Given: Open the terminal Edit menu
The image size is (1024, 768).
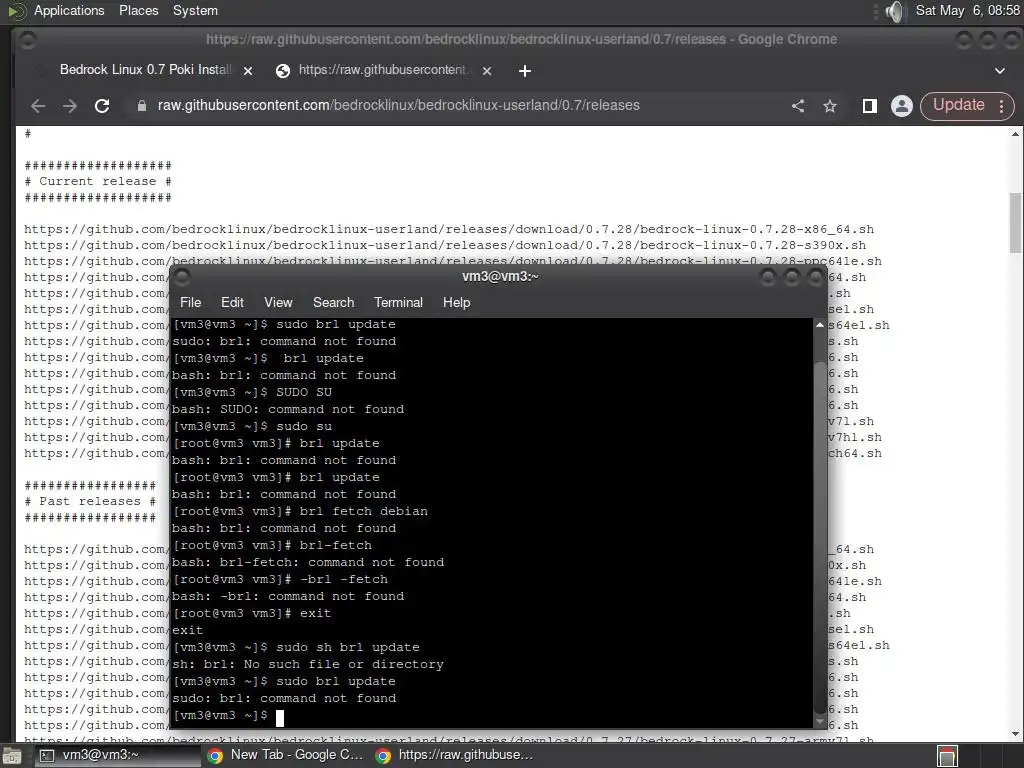Looking at the screenshot, I should [x=232, y=302].
